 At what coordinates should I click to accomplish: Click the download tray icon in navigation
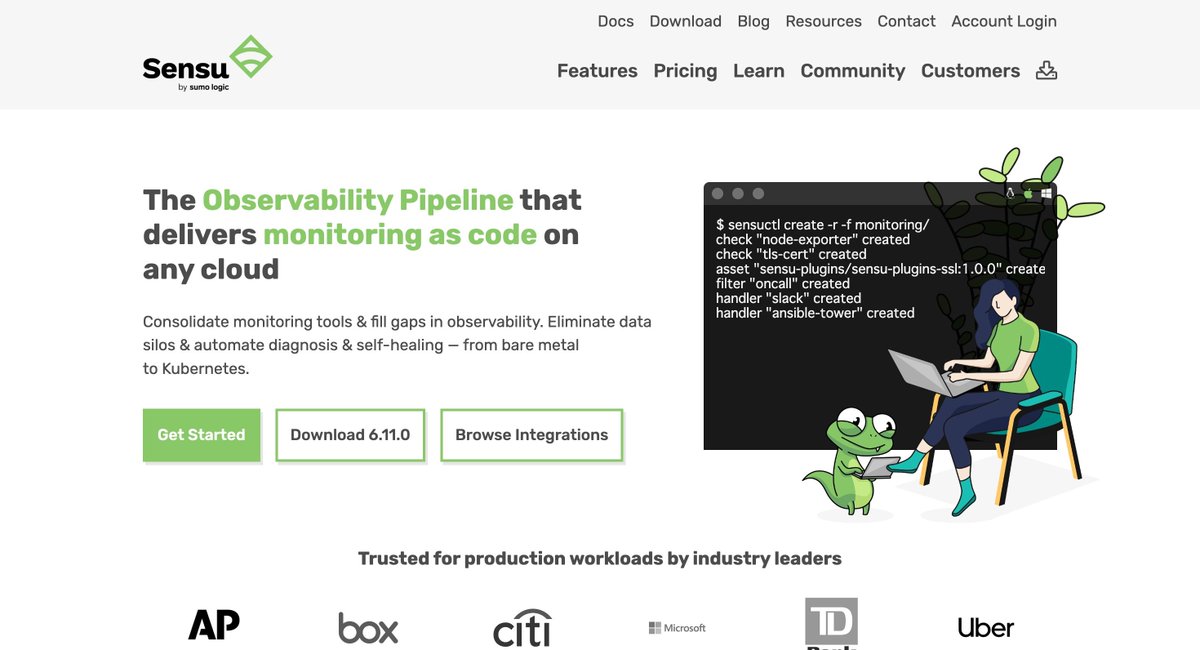[1046, 70]
